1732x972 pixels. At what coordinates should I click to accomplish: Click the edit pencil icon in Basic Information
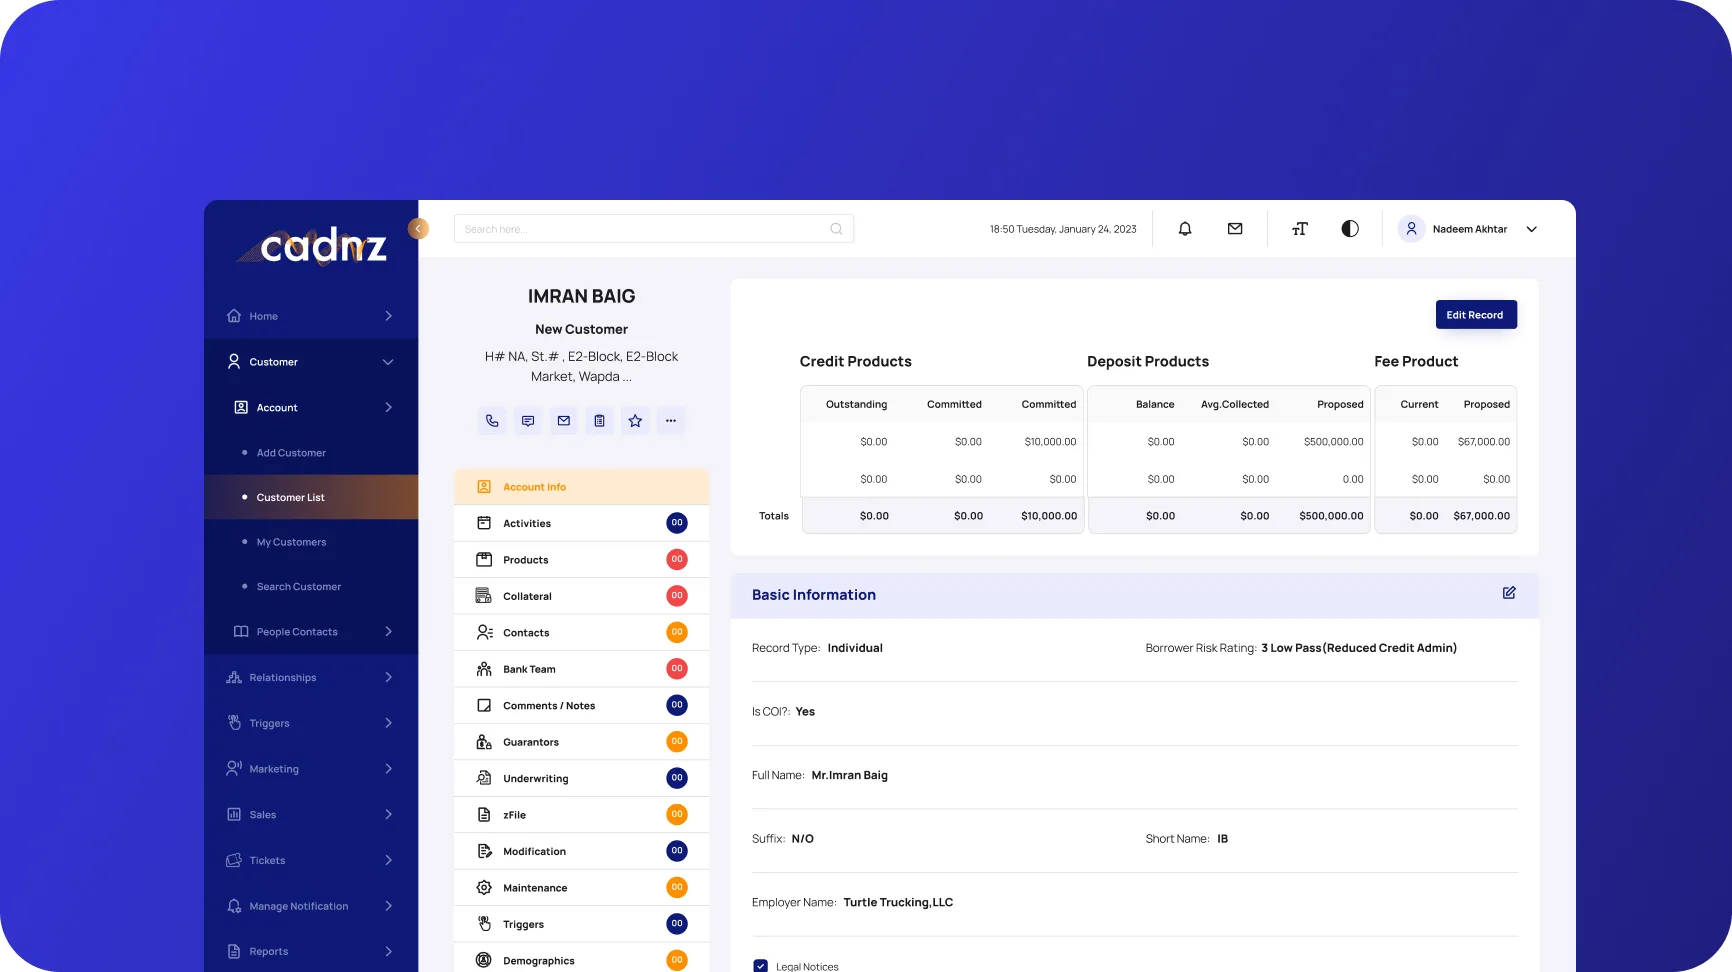1509,593
